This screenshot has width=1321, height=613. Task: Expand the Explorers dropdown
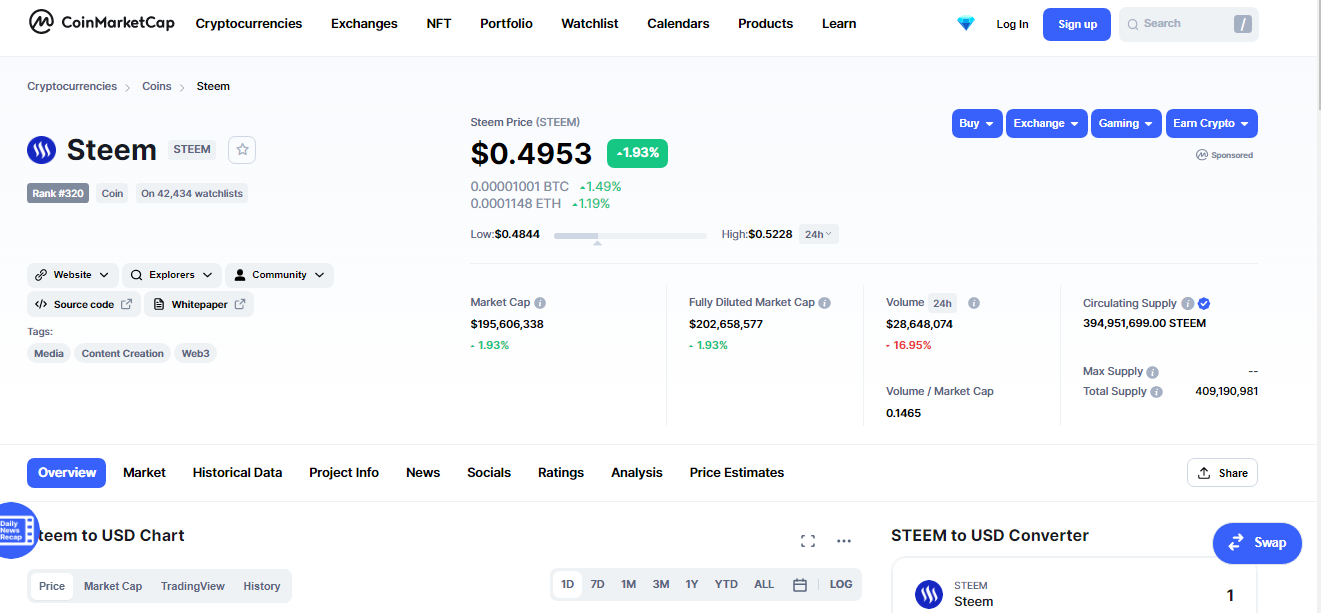172,275
